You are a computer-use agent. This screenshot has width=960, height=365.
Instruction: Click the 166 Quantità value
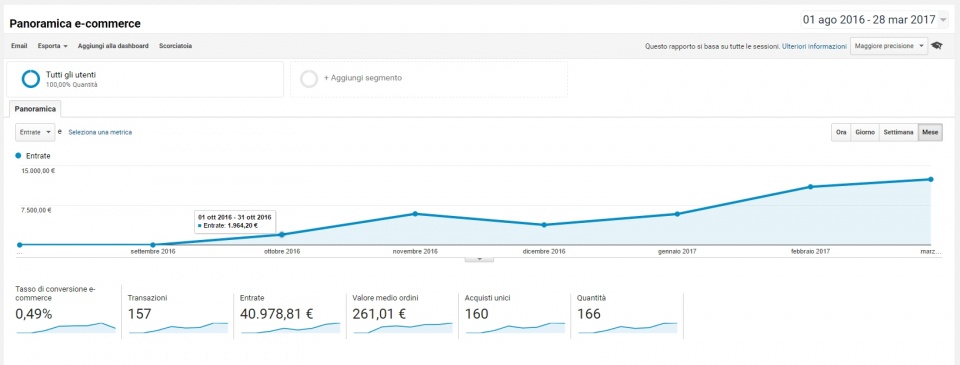point(589,314)
